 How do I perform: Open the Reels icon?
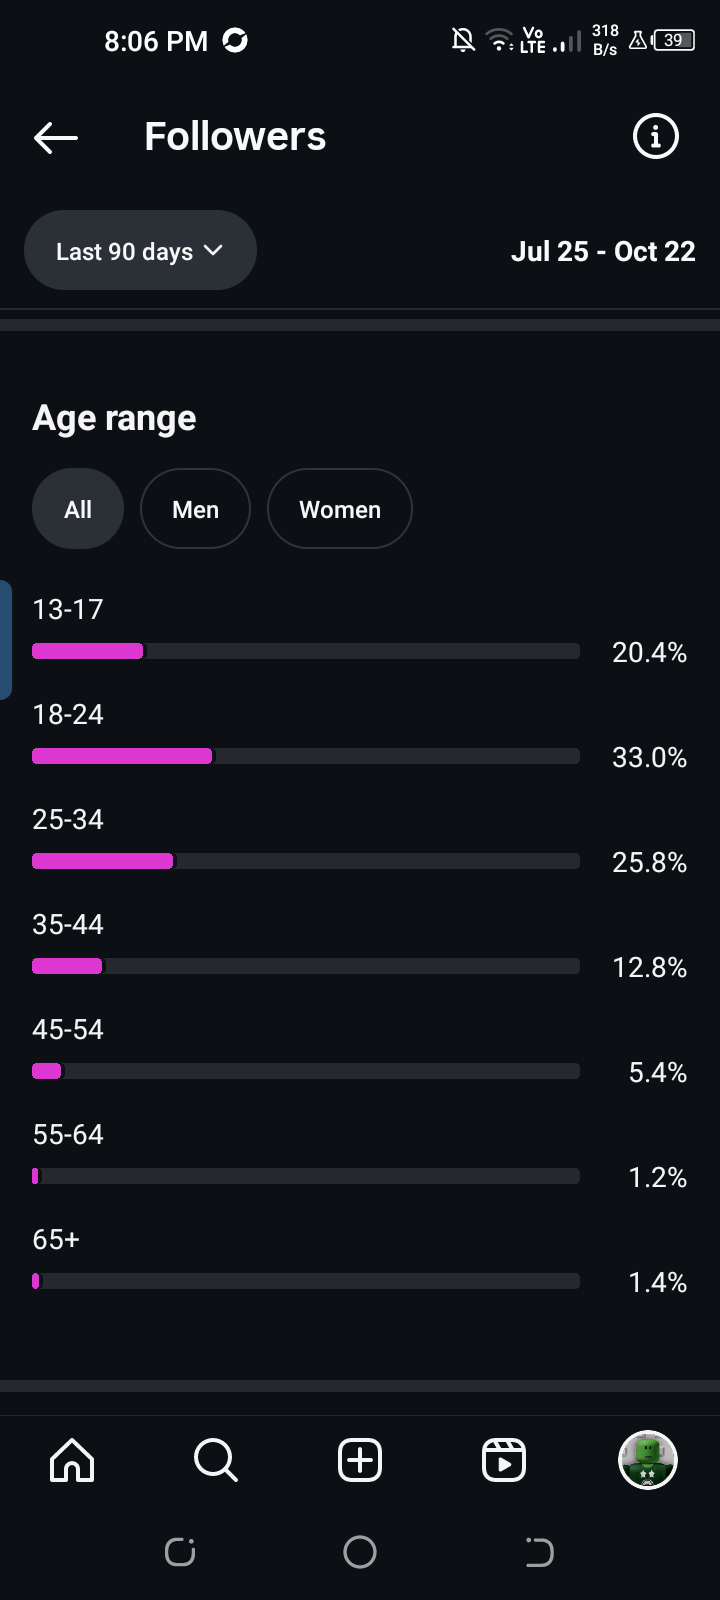point(504,1460)
